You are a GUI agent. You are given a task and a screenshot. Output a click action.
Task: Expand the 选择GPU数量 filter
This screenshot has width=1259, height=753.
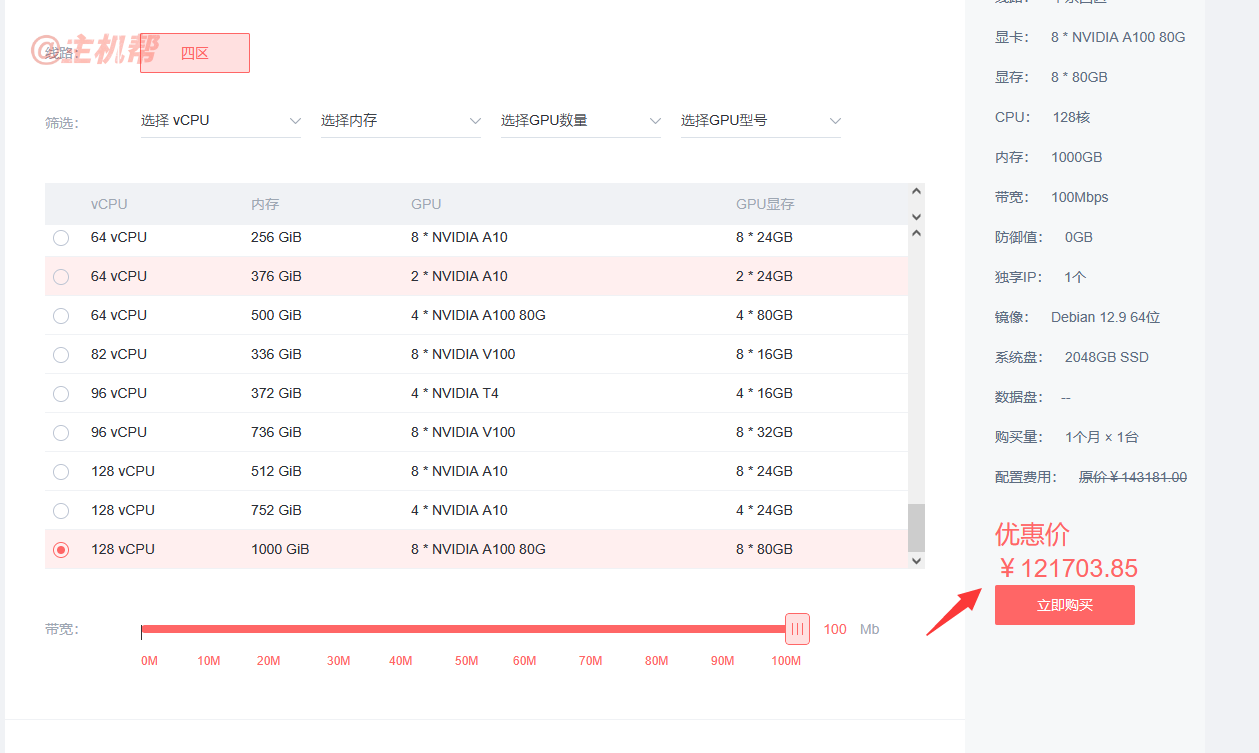(x=581, y=121)
